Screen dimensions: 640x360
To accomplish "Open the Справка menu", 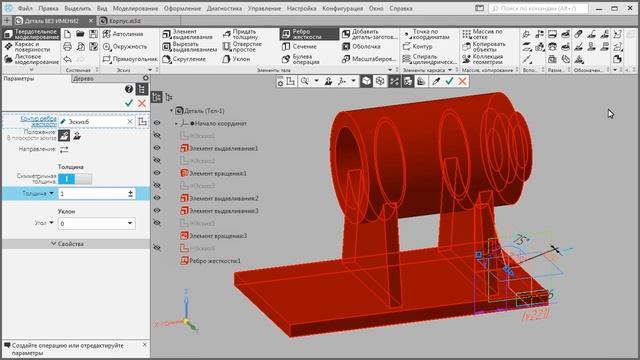I will click(401, 8).
